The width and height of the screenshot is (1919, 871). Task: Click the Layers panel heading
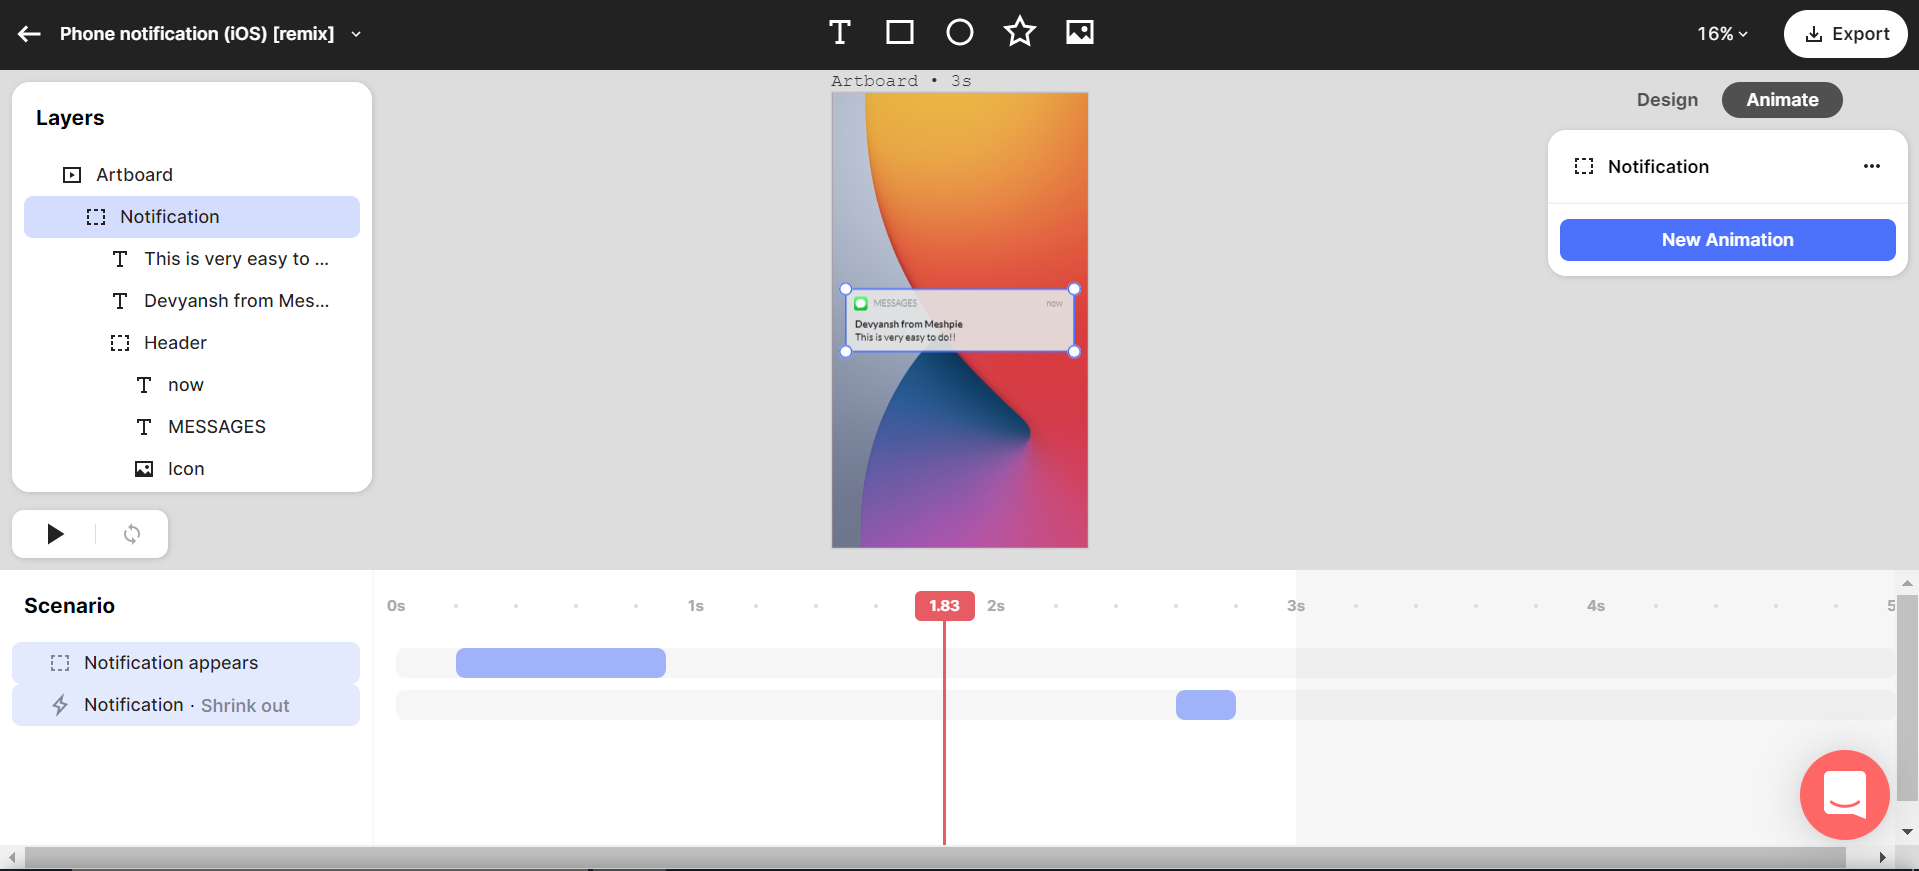(70, 118)
